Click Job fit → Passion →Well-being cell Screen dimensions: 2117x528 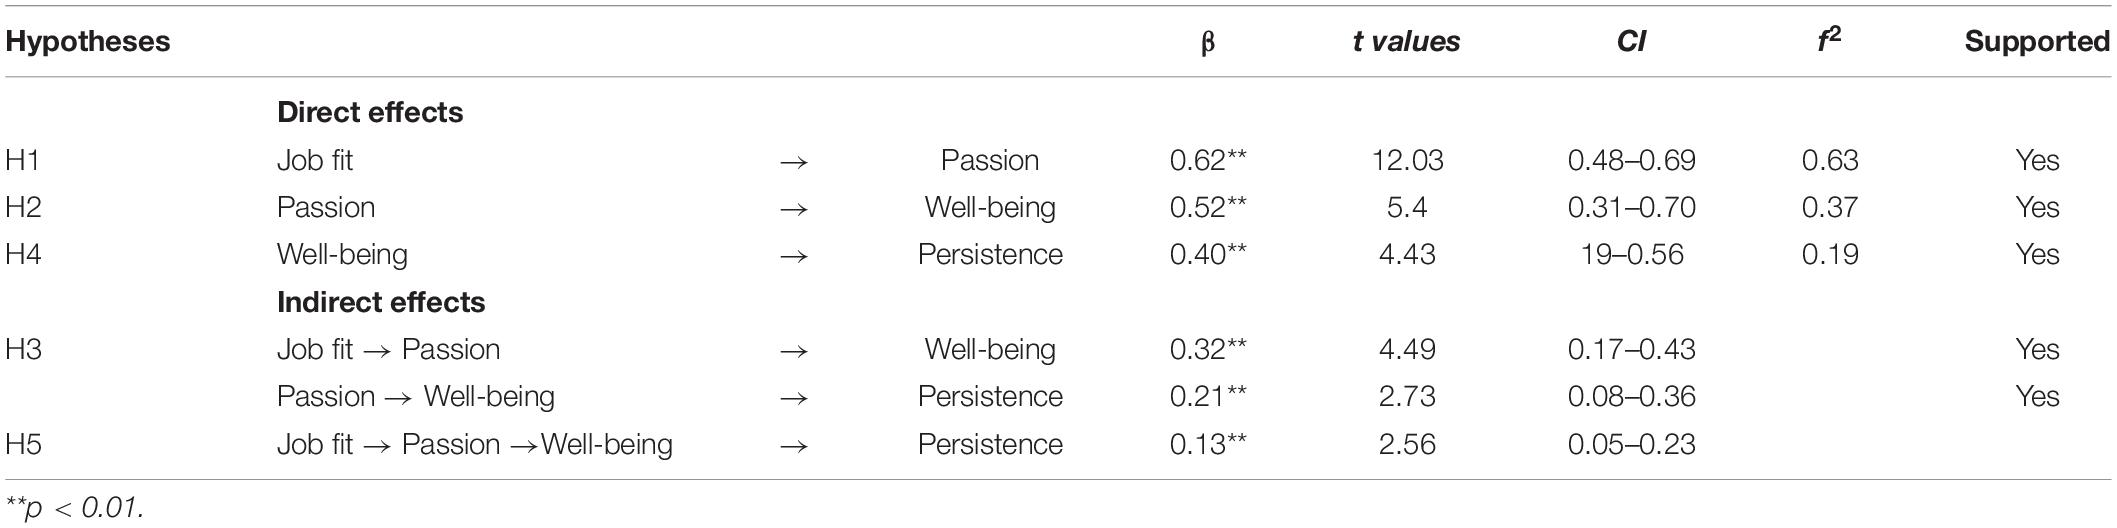475,444
